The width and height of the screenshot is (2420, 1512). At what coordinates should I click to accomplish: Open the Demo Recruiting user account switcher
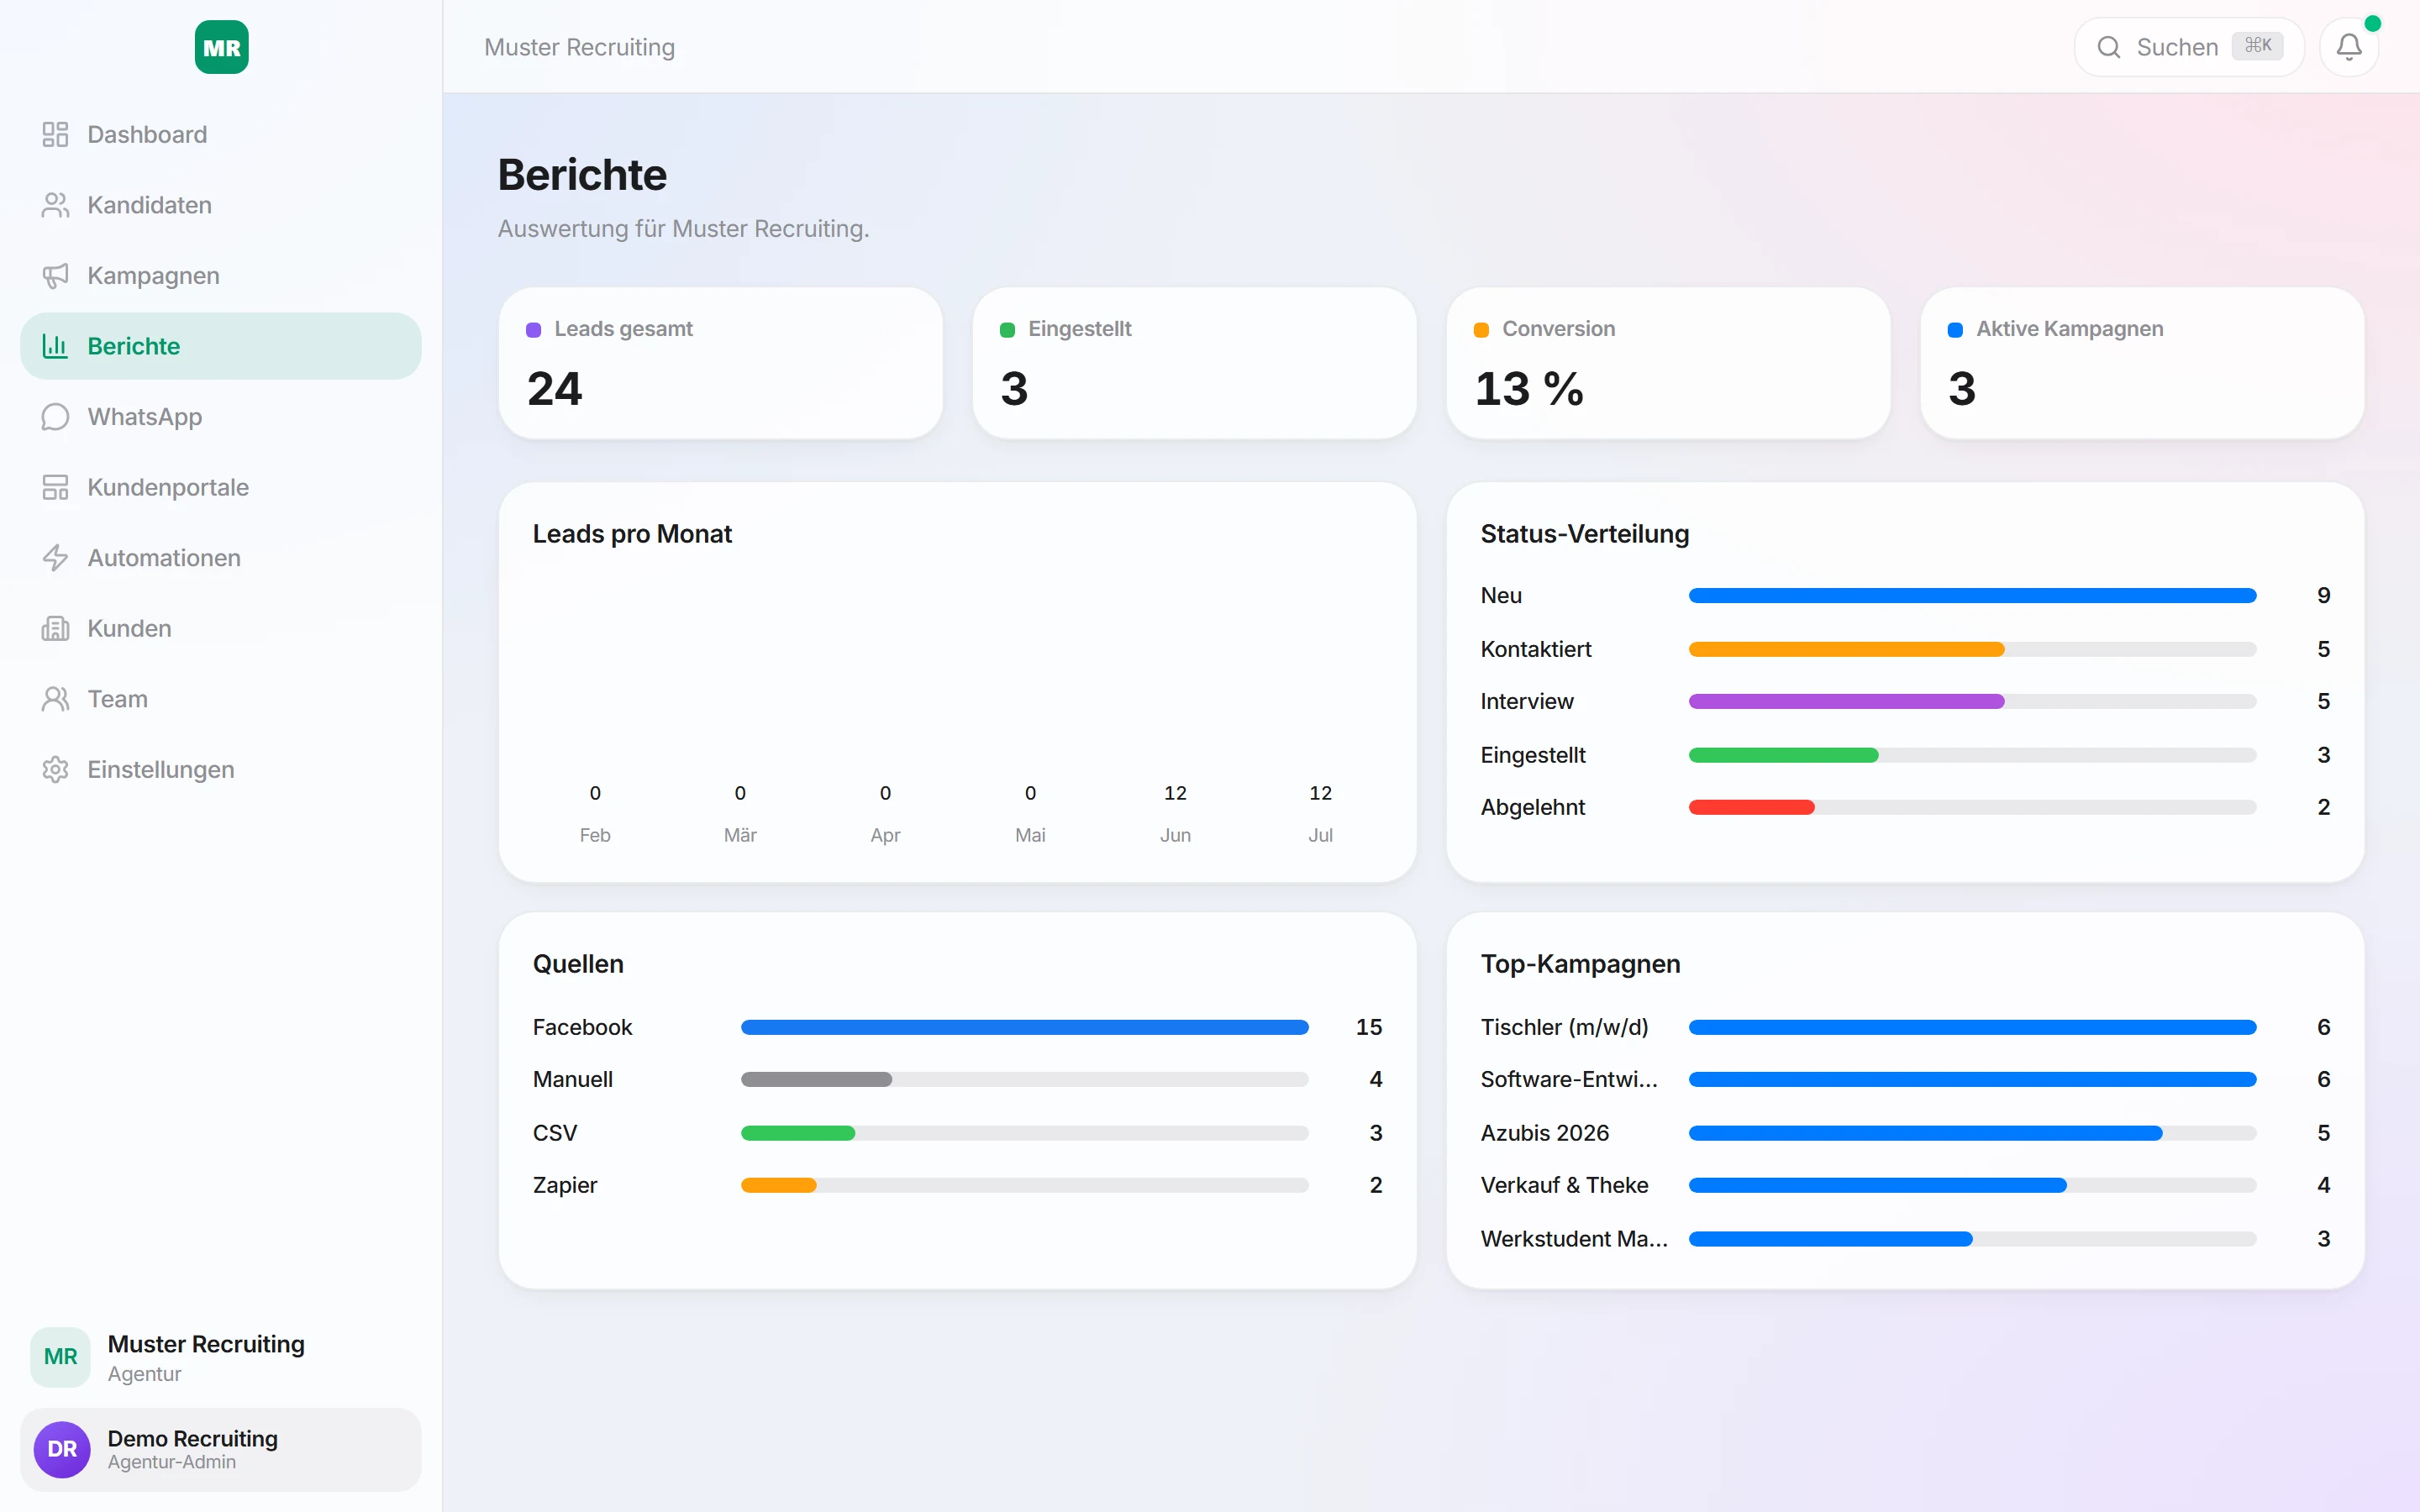[x=221, y=1449]
